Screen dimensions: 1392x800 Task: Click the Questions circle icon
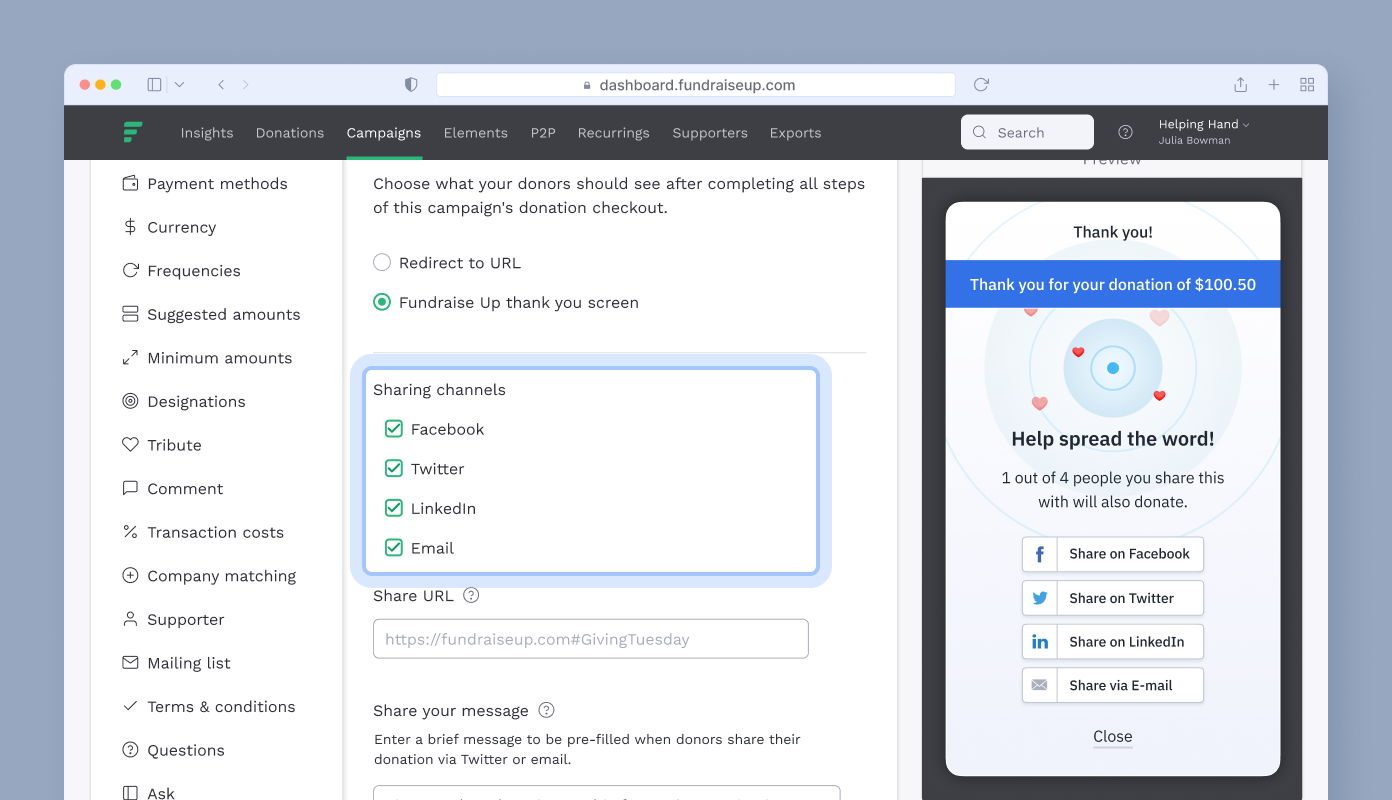tap(130, 750)
